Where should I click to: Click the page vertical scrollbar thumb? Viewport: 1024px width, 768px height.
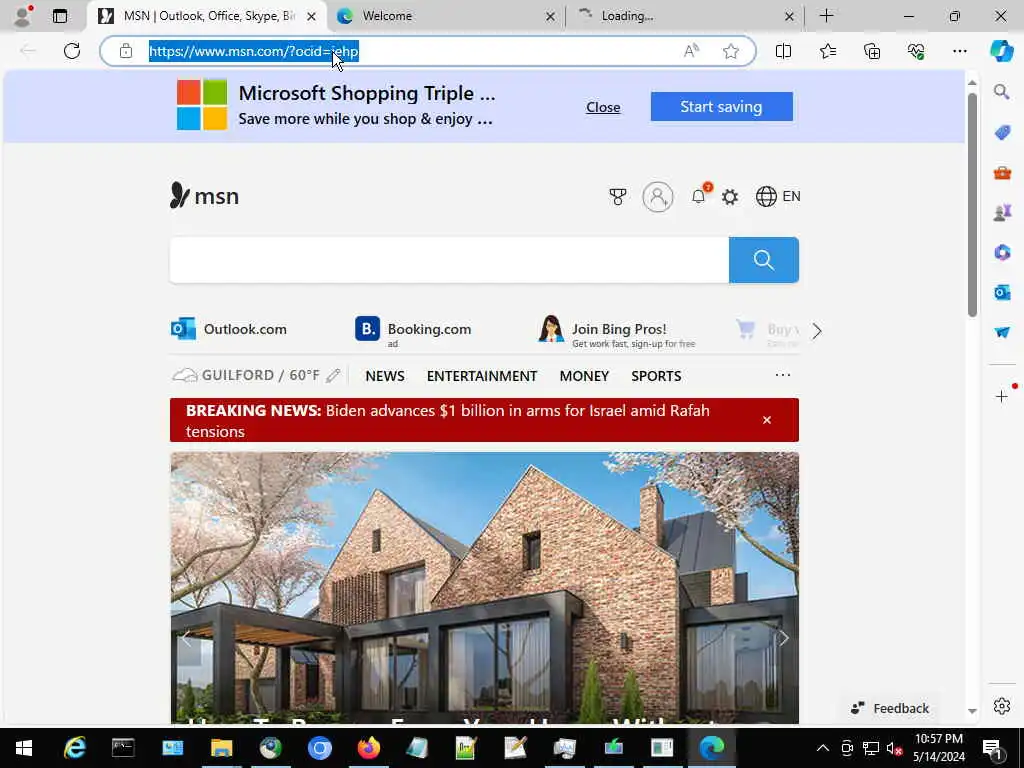click(x=972, y=205)
